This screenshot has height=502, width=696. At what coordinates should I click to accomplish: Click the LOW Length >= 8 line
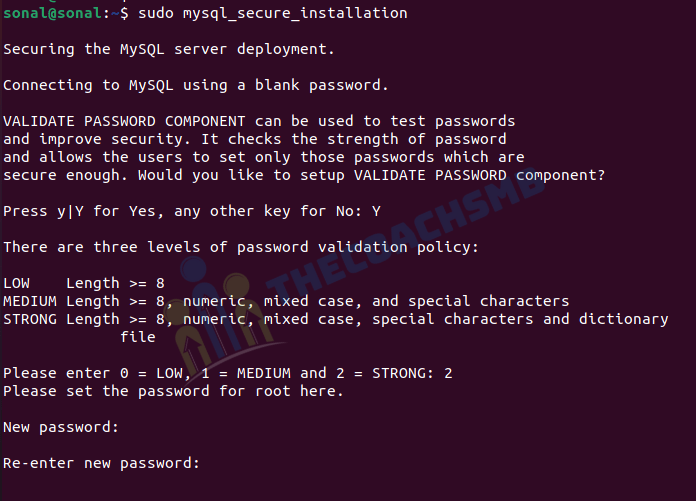[x=84, y=283]
